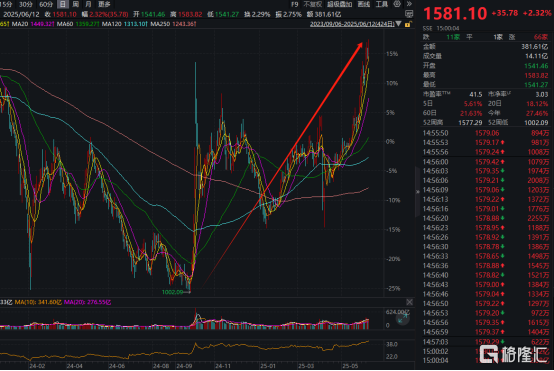
Task: Click the +2.32% change percentage
Action: click(537, 13)
